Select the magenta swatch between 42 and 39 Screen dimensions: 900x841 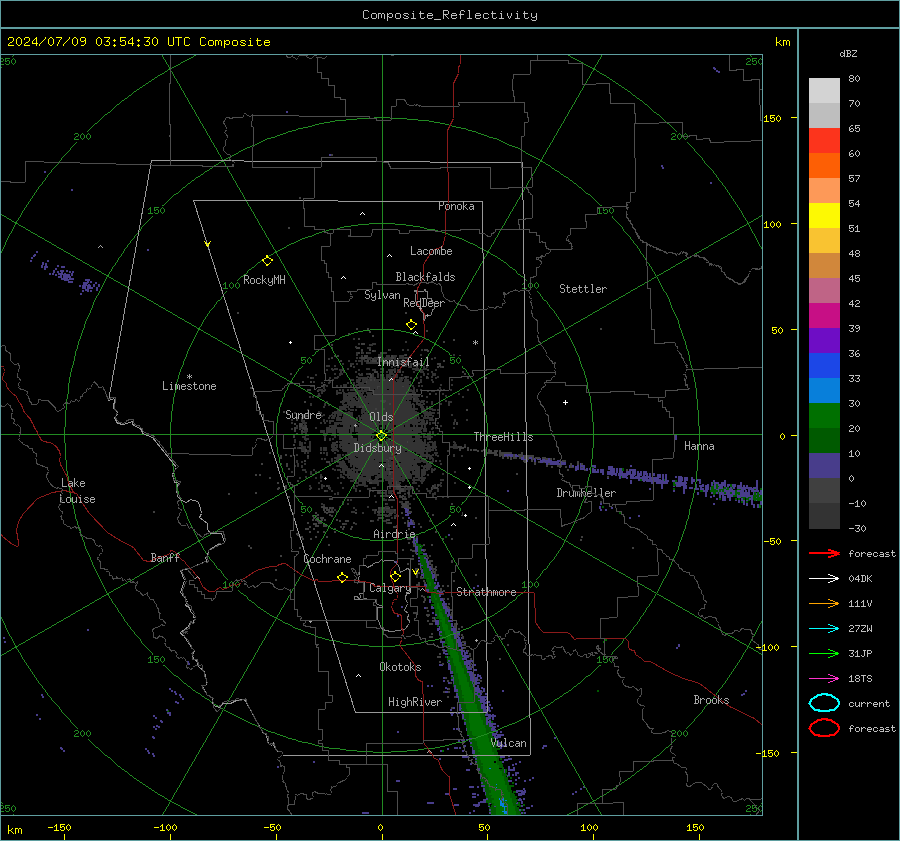click(x=824, y=315)
